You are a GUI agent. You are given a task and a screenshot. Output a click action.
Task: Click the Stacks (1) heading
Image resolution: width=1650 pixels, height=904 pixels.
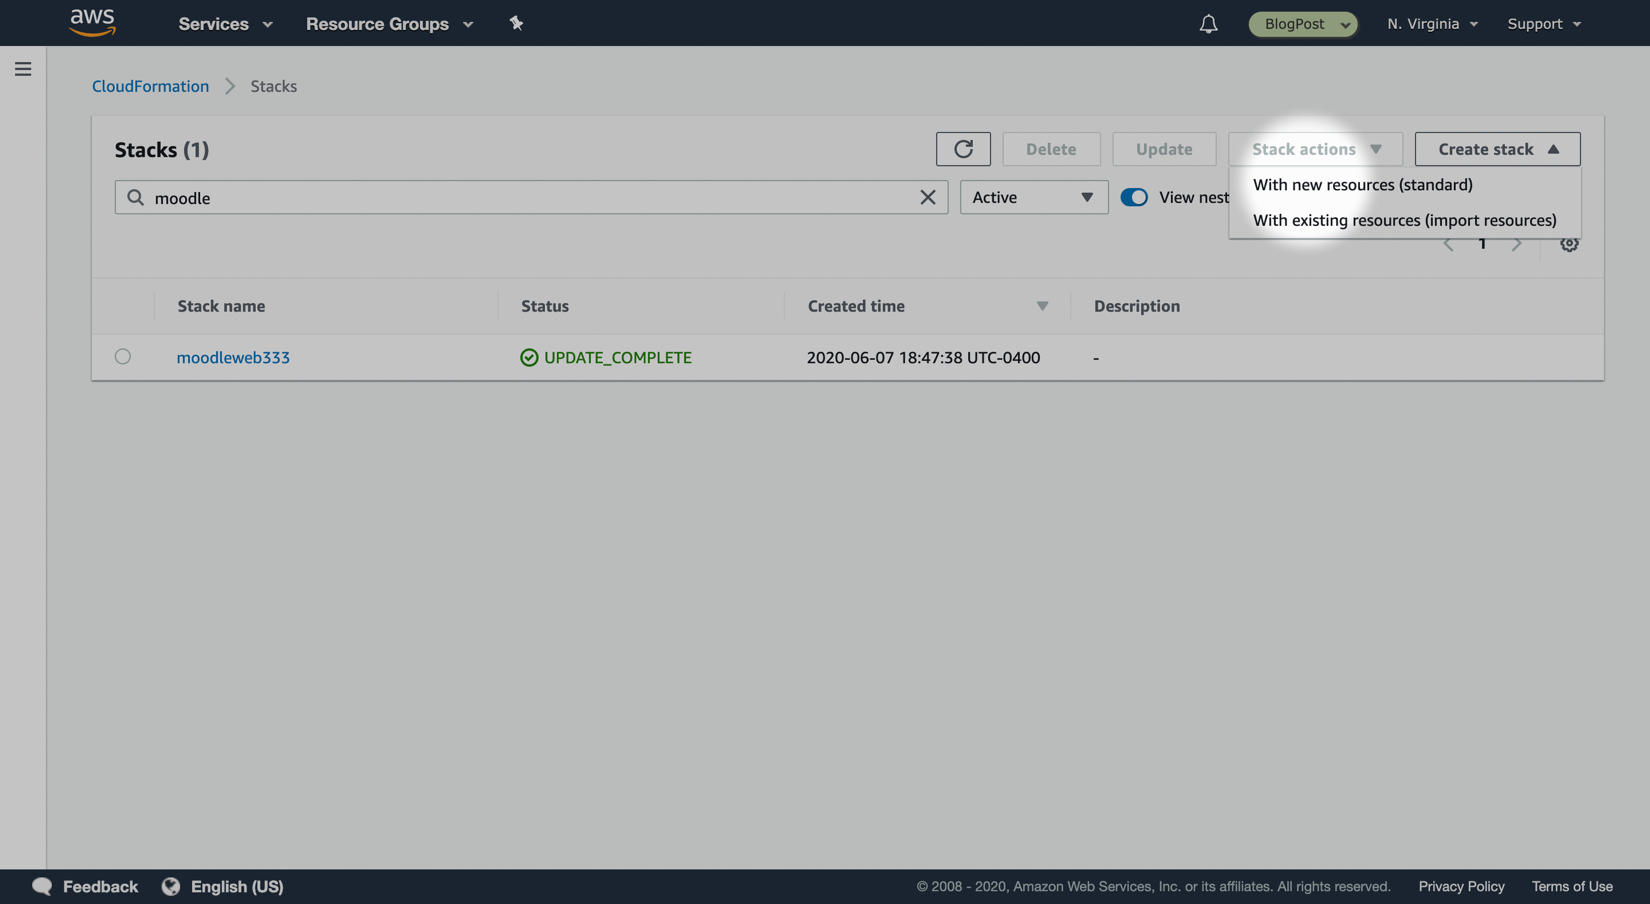(162, 150)
